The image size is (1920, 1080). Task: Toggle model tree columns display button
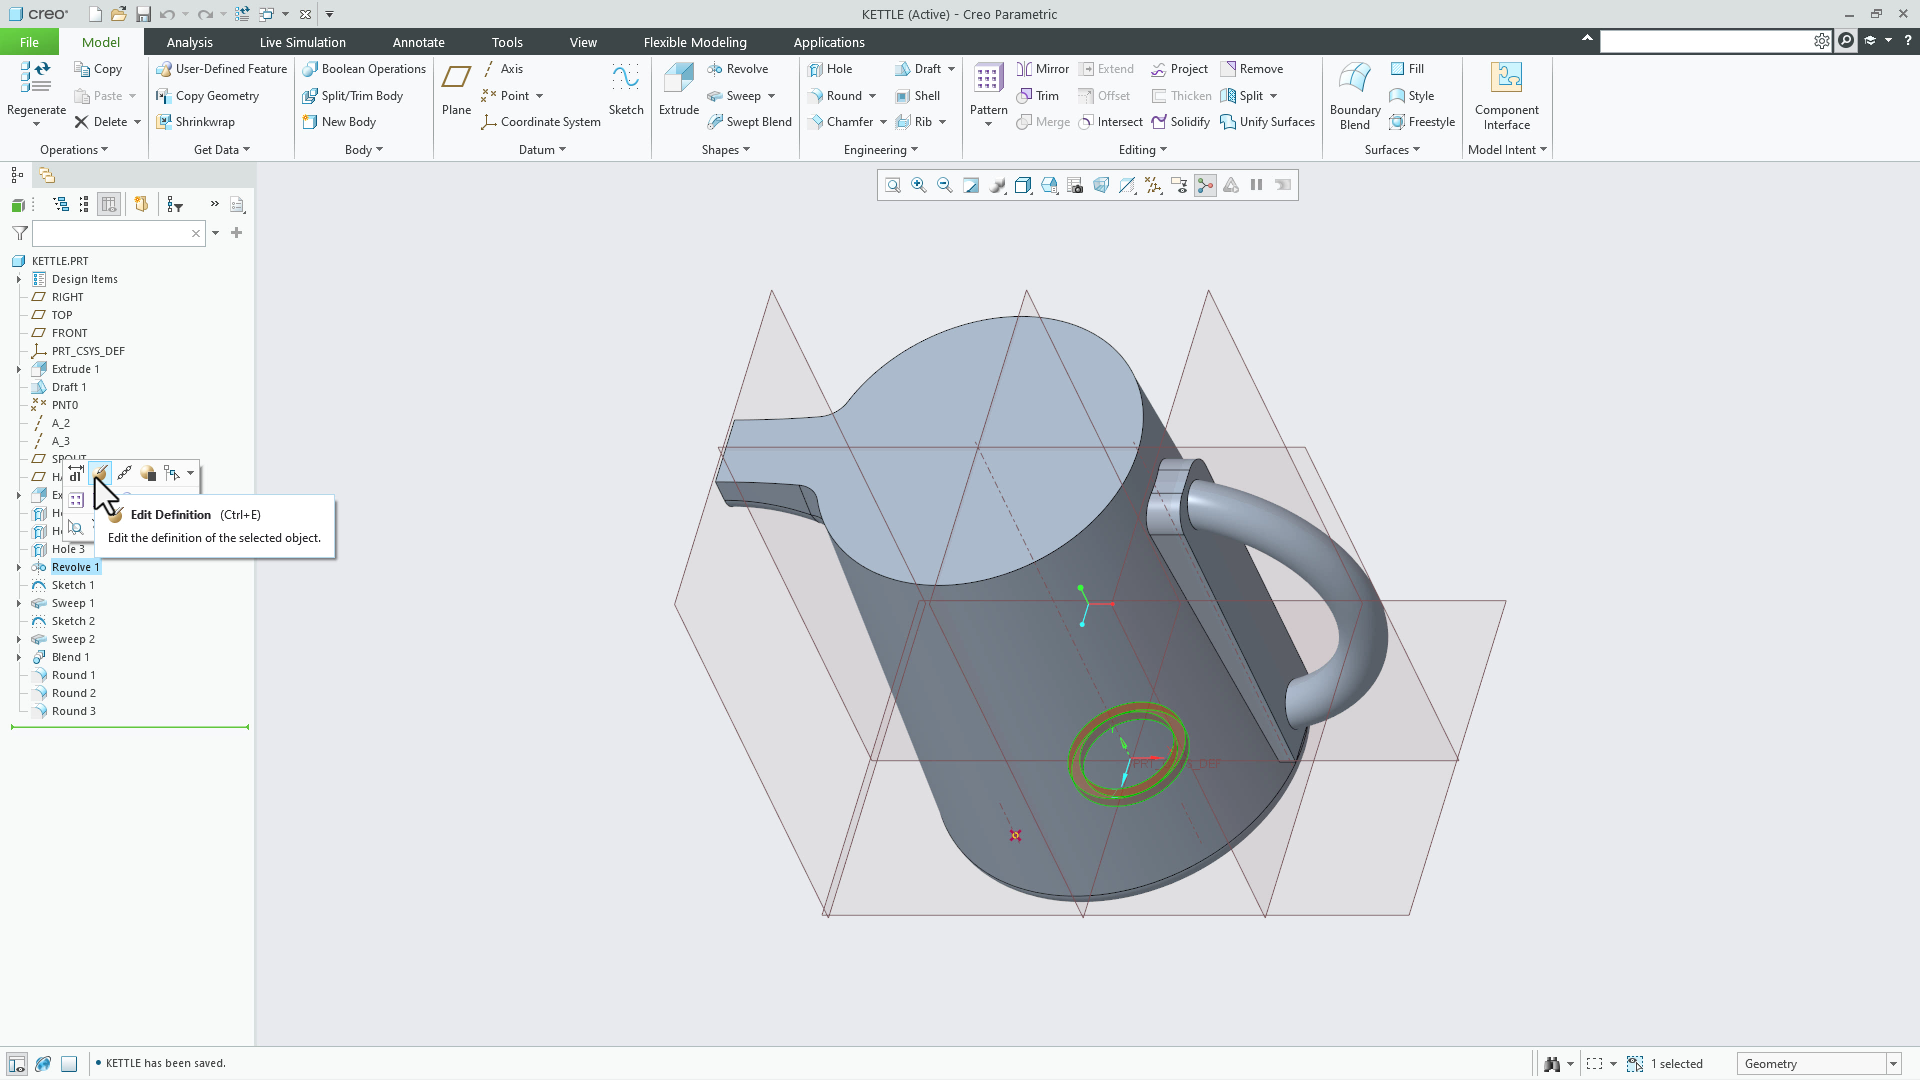pos(109,204)
